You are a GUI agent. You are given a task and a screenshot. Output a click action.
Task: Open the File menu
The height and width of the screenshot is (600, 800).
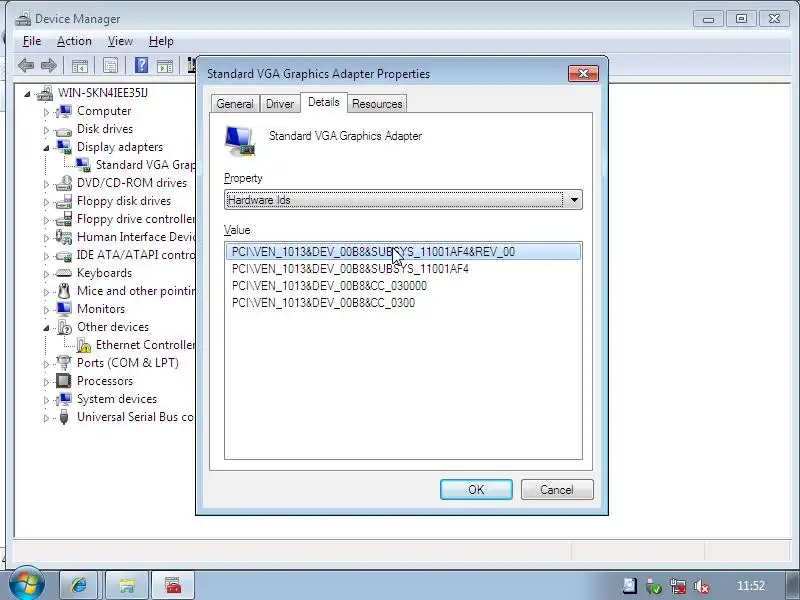tap(32, 41)
